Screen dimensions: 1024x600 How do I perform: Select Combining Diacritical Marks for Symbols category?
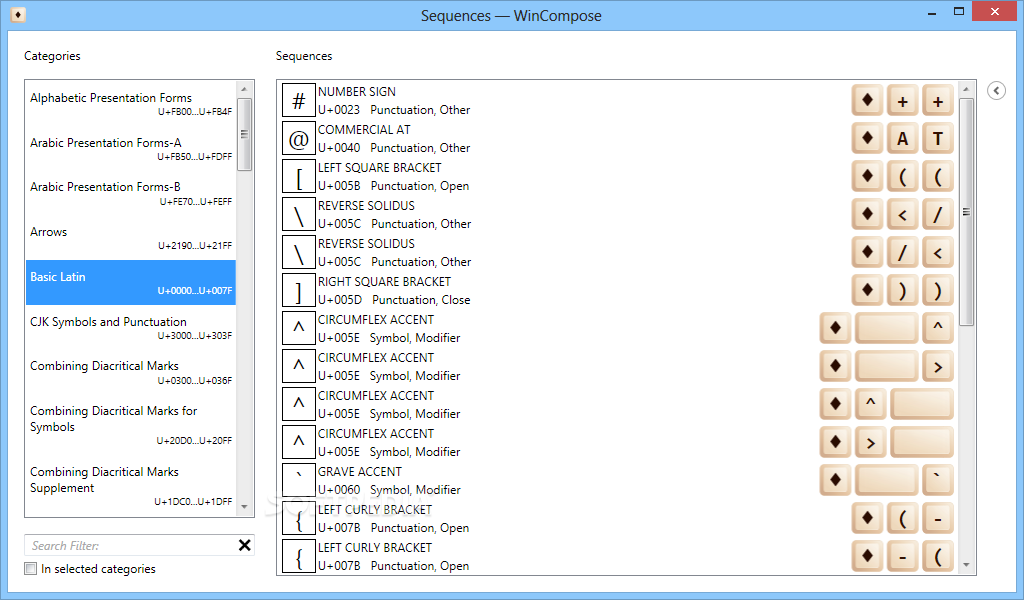[x=131, y=425]
